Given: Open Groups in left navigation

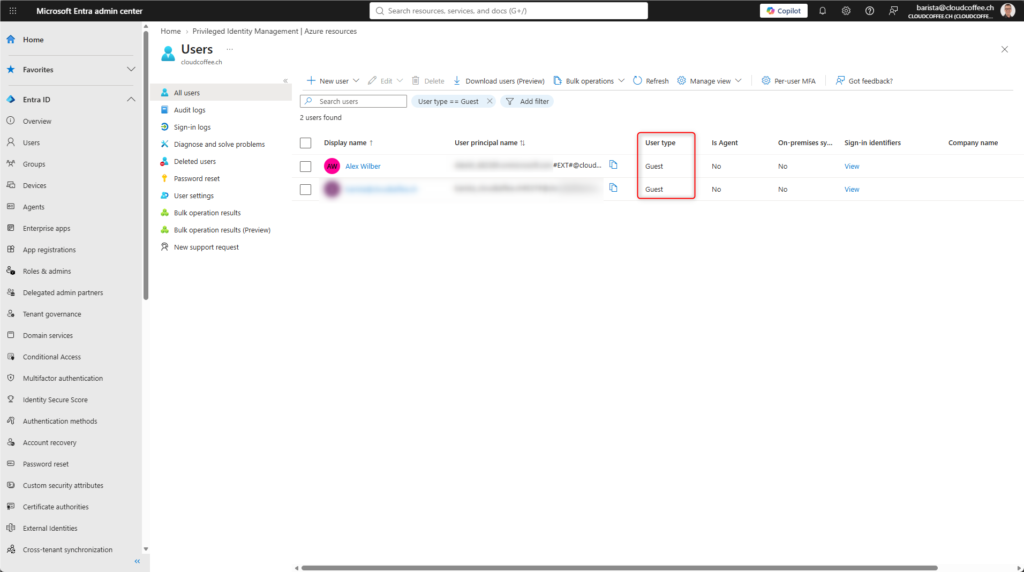Looking at the screenshot, I should pyautogui.click(x=34, y=164).
